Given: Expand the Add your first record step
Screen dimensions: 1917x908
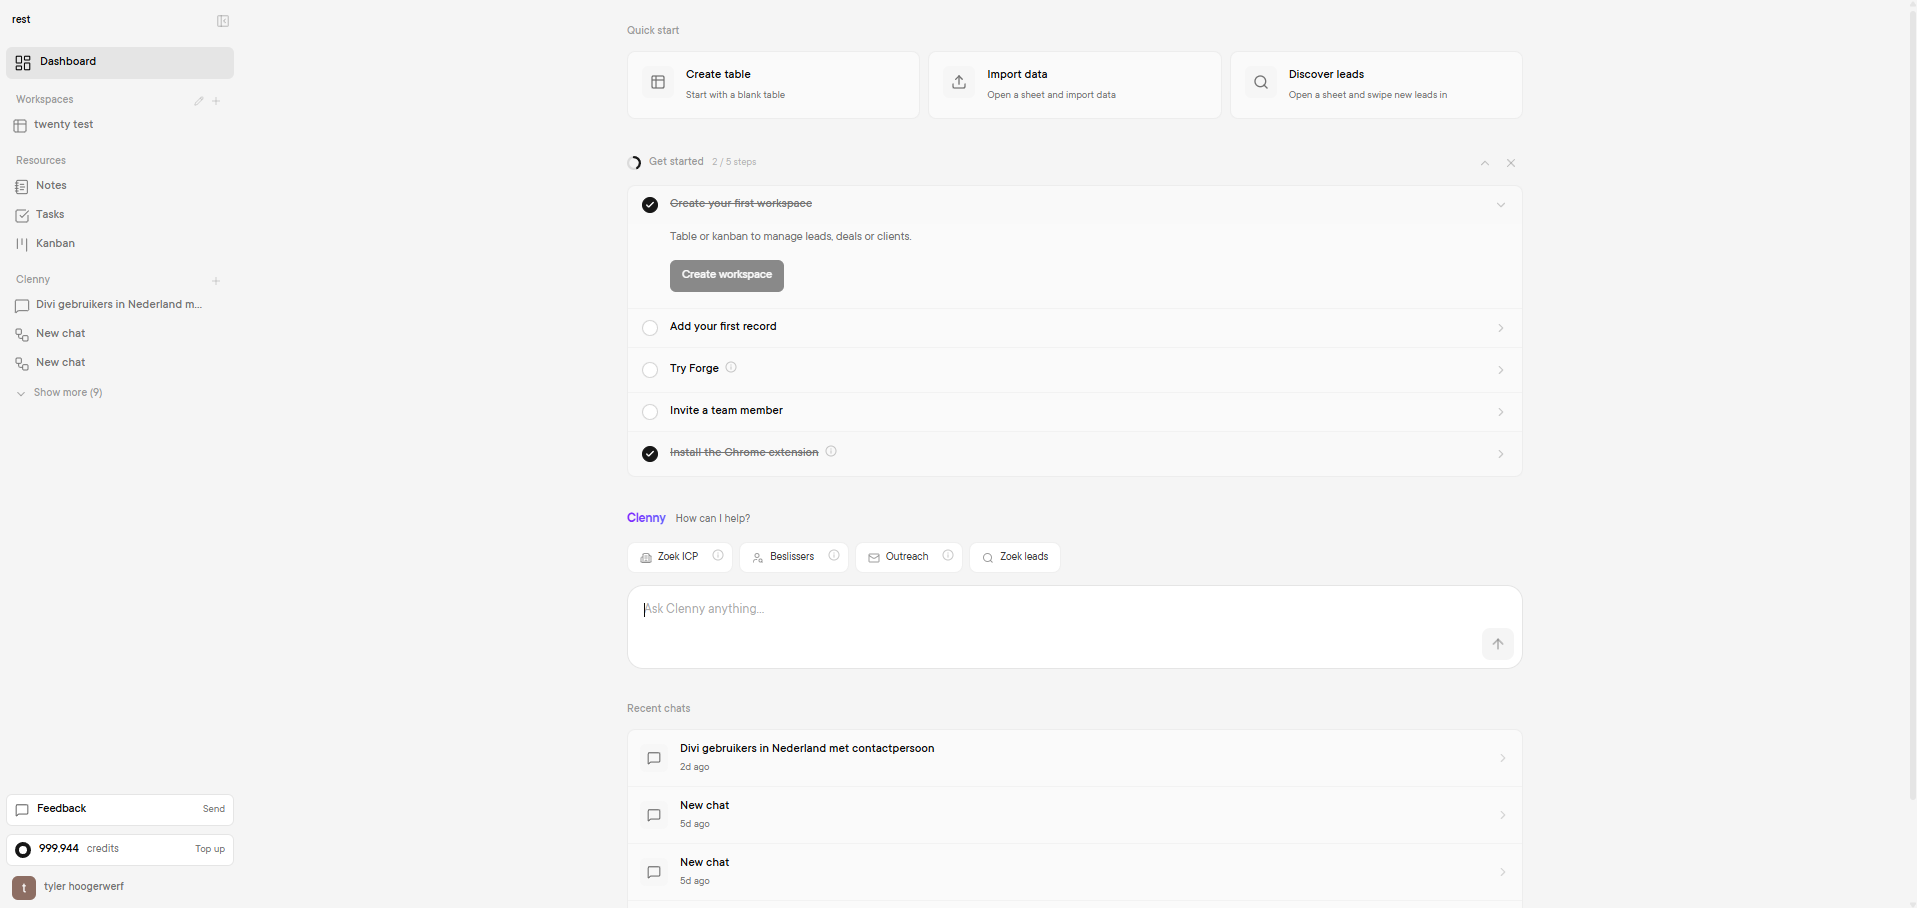Looking at the screenshot, I should [x=1501, y=328].
